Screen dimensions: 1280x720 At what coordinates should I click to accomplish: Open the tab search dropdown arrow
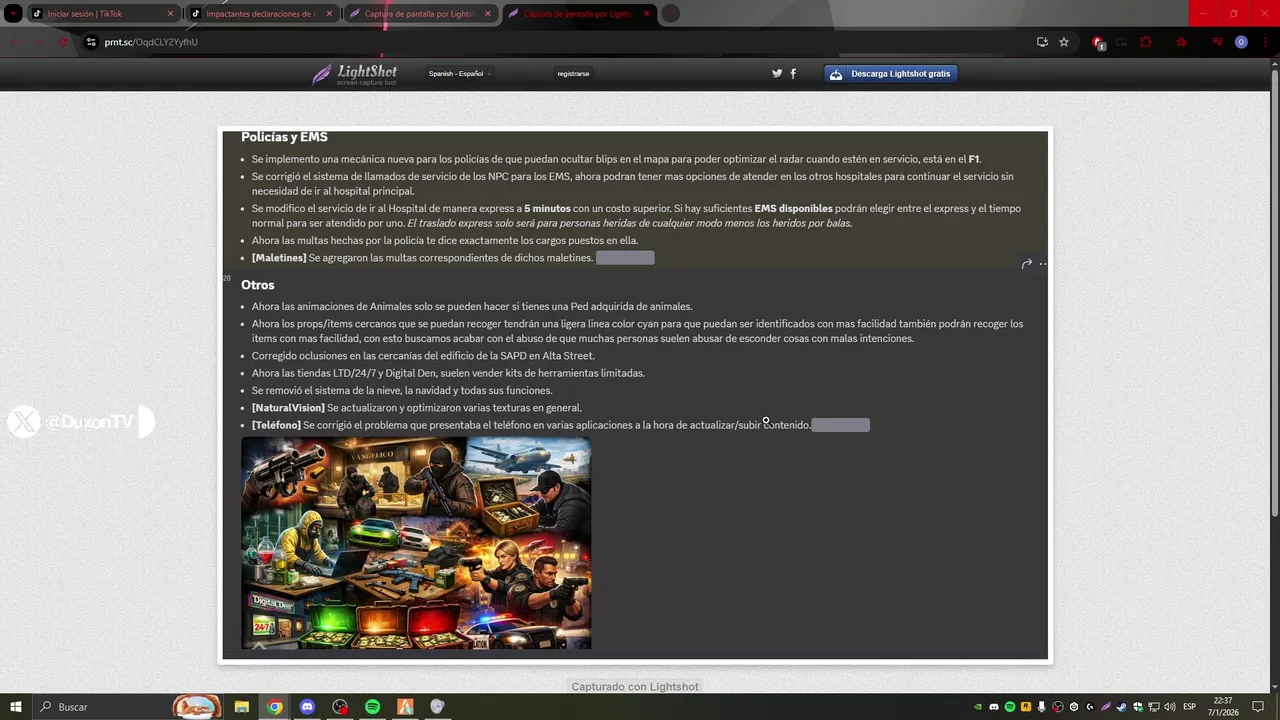click(x=14, y=14)
